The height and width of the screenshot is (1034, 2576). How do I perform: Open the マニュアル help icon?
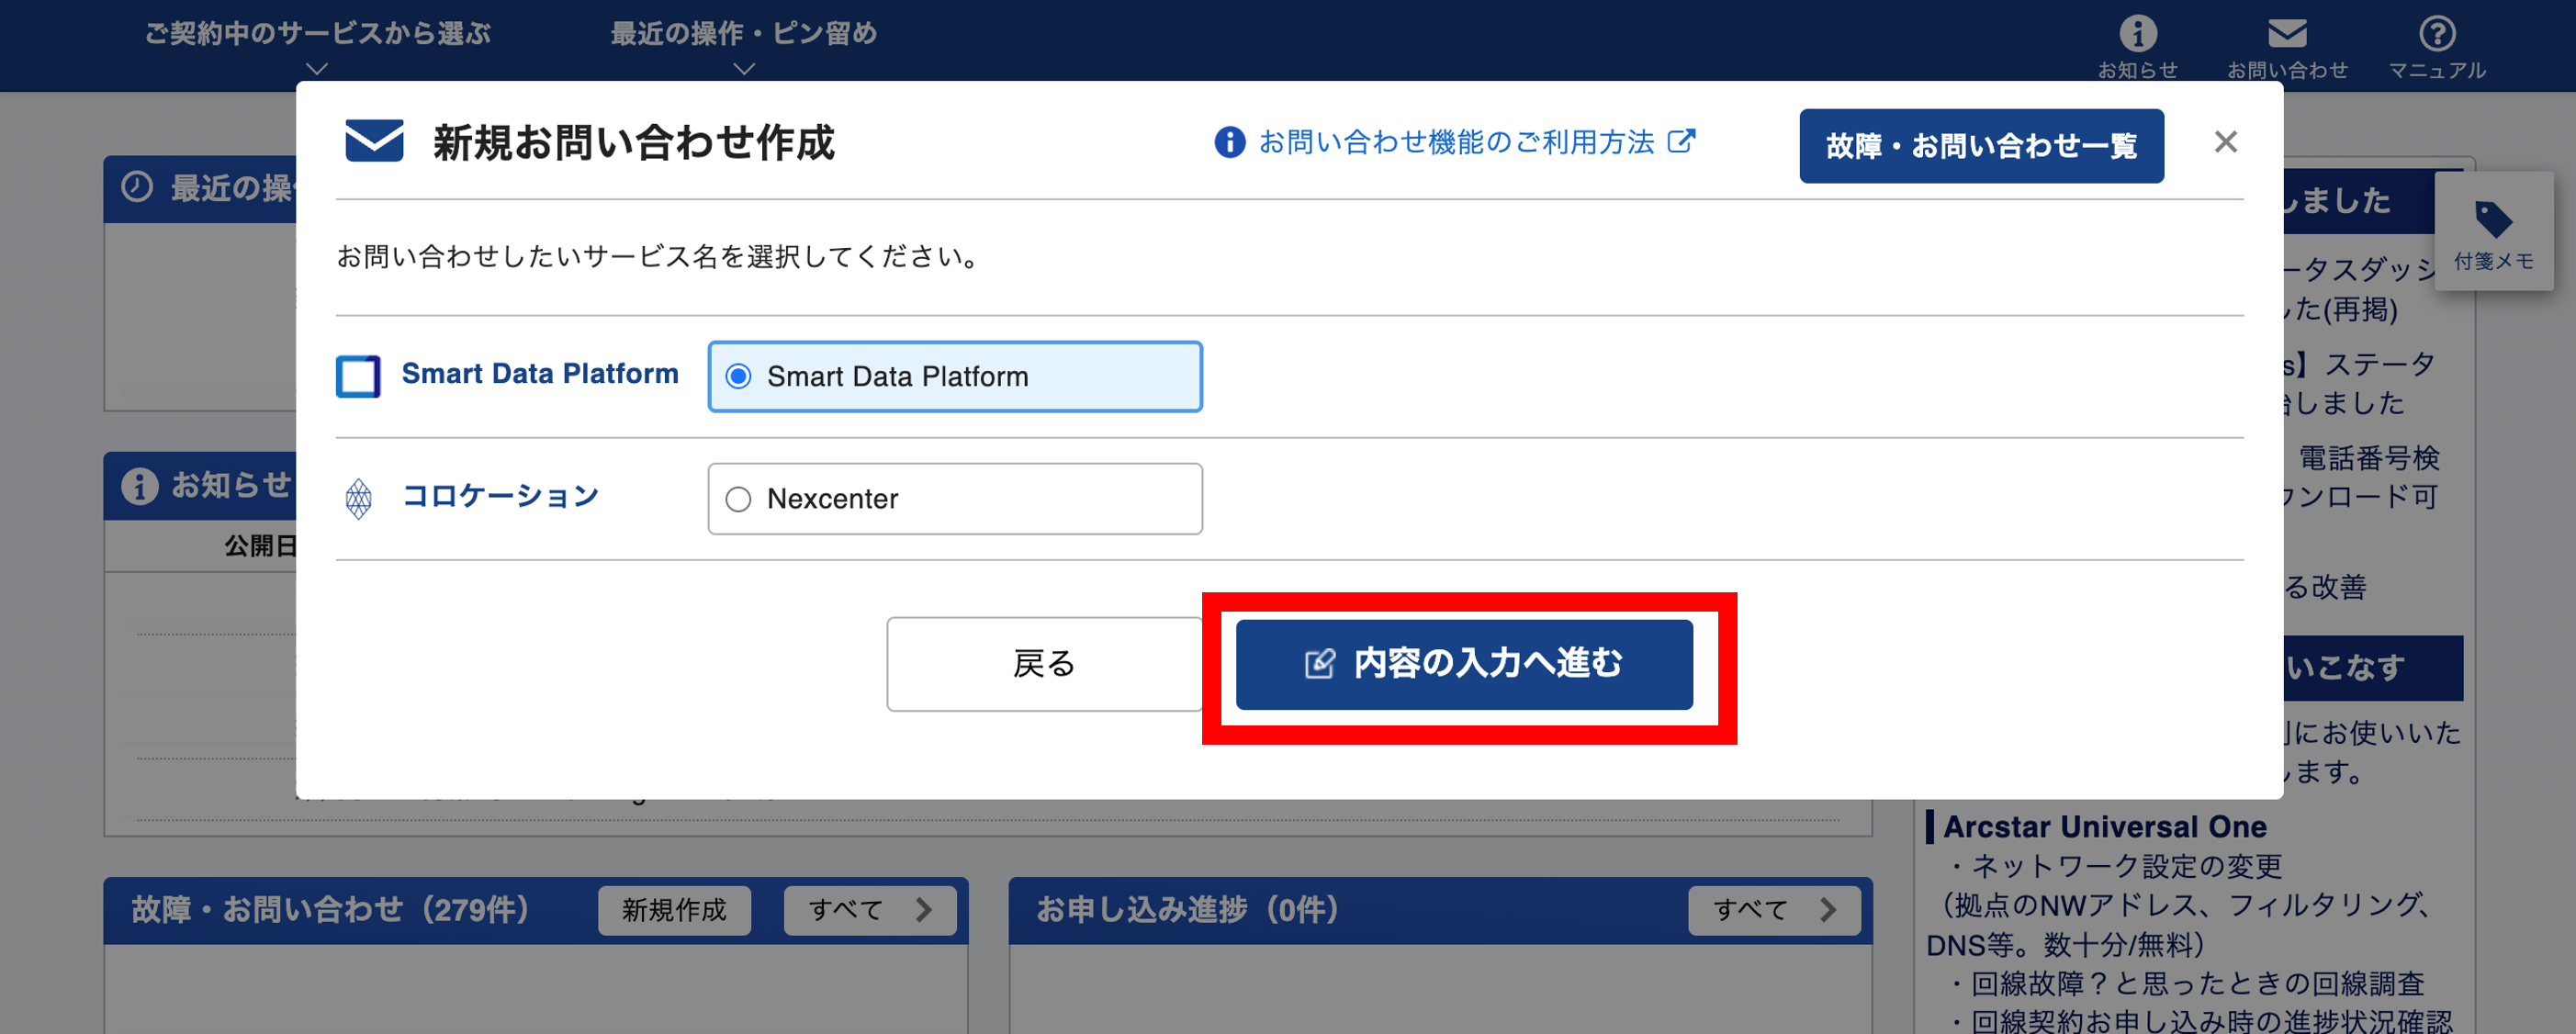pos(2436,34)
